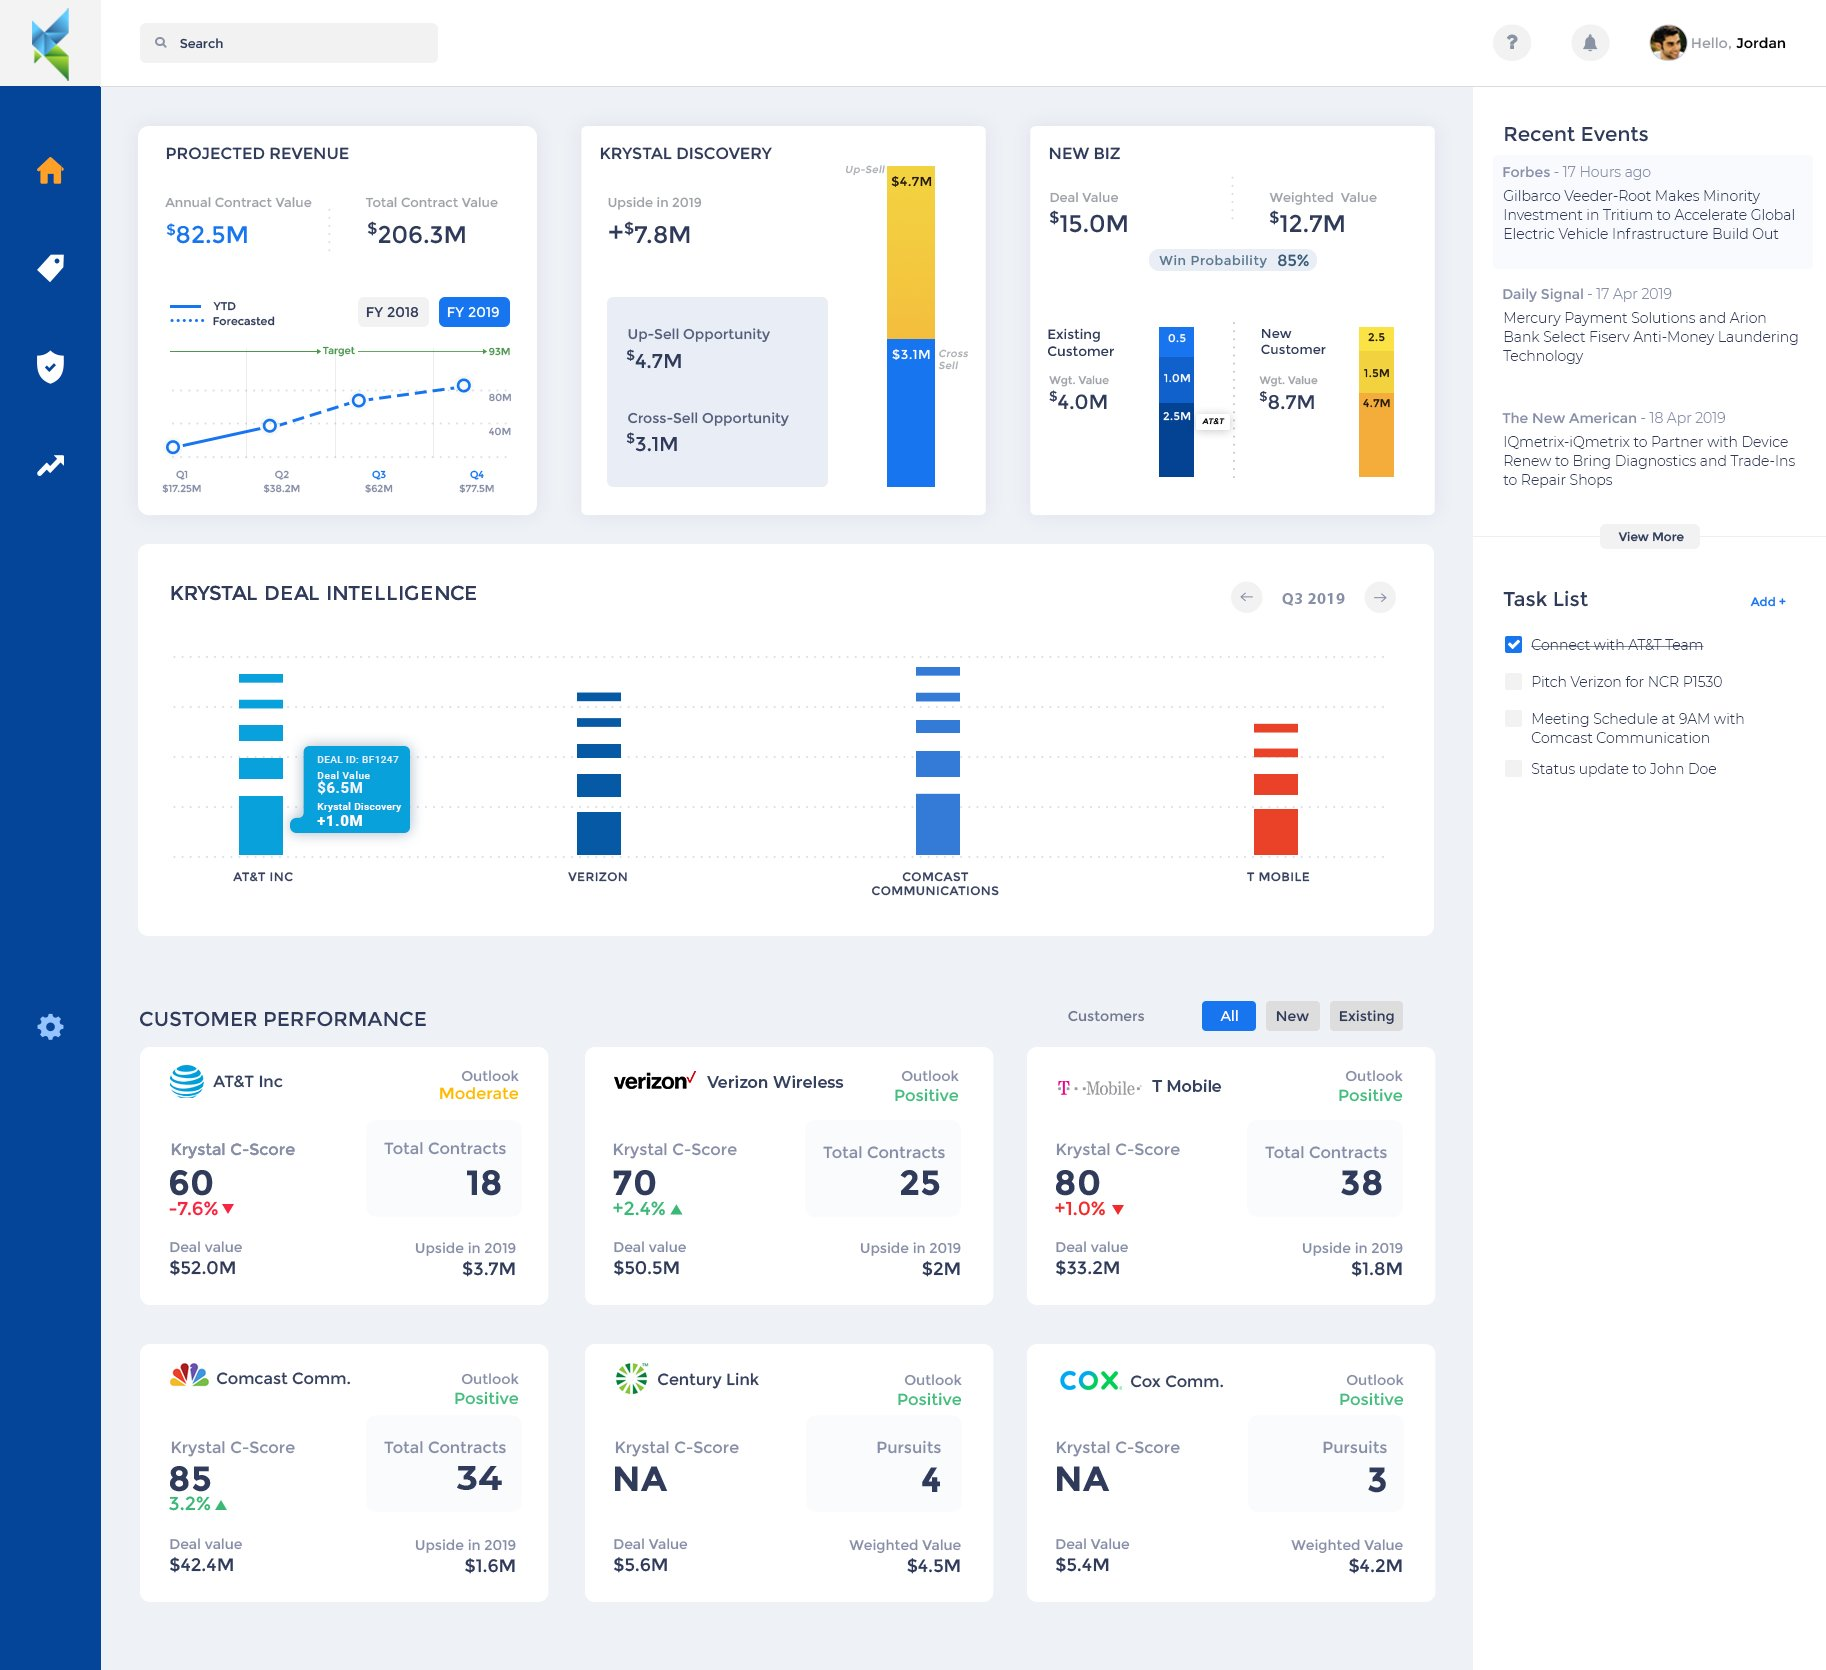
Task: Click the Century Link Pursuits 4 box
Action: pyautogui.click(x=883, y=1463)
